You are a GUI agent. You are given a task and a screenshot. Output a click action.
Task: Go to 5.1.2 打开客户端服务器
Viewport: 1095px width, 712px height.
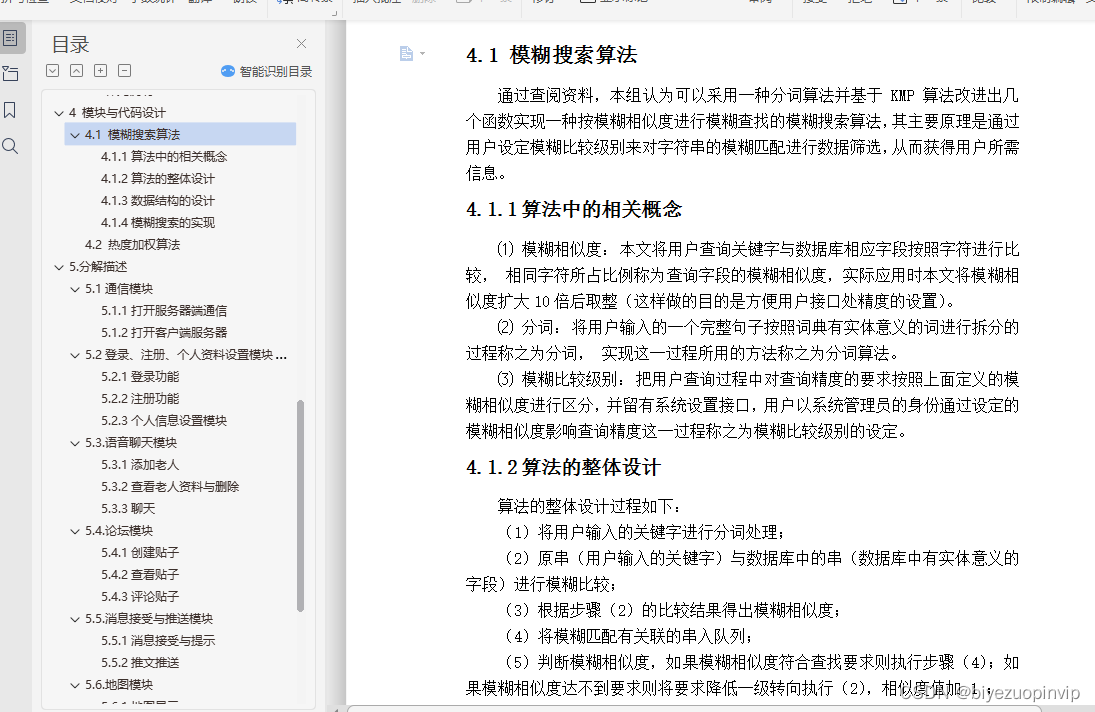(164, 332)
